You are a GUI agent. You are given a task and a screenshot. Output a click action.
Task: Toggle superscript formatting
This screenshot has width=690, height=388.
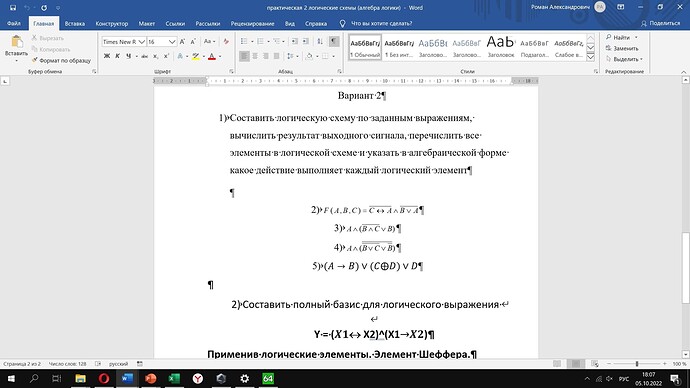pyautogui.click(x=166, y=56)
